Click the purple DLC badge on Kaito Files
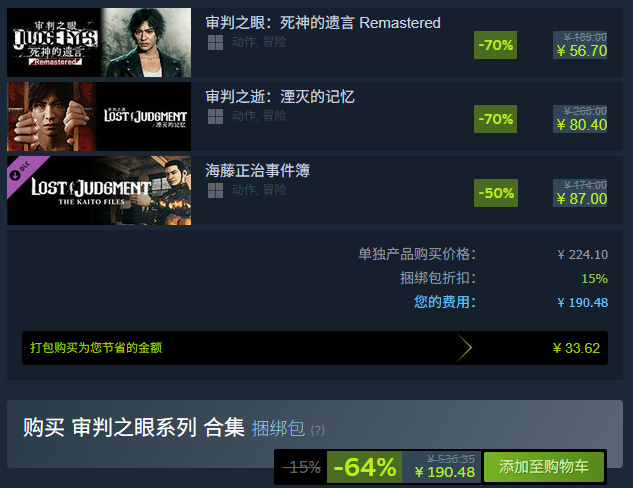633x488 pixels. pos(22,172)
